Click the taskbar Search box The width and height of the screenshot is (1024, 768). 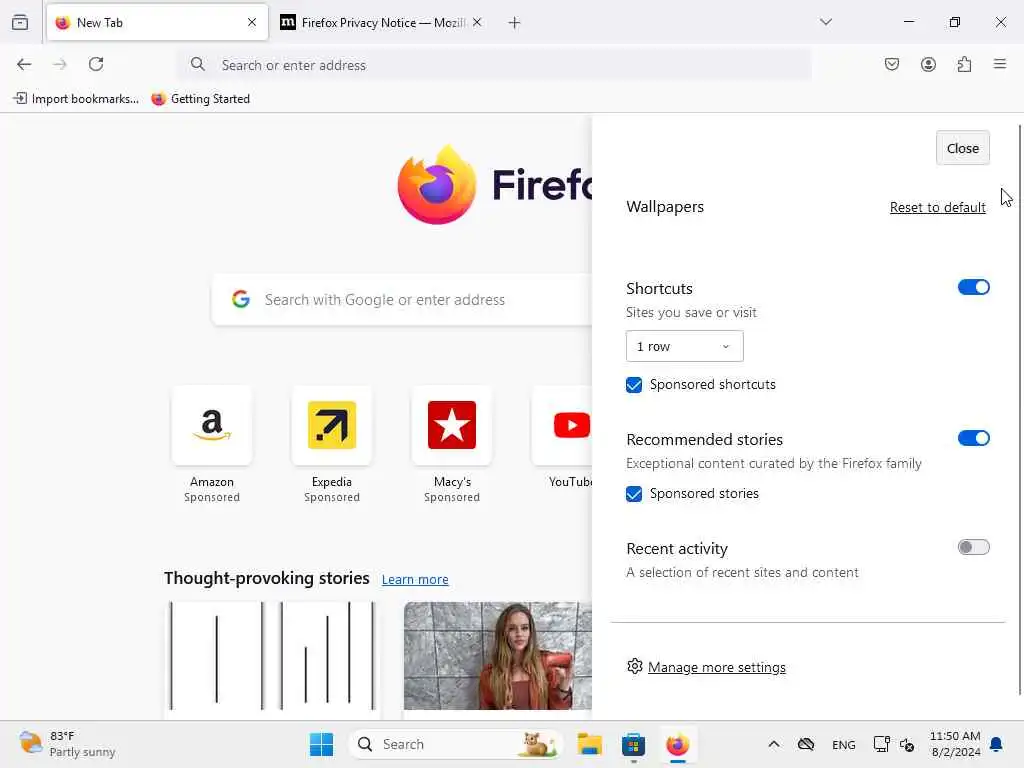click(x=456, y=744)
